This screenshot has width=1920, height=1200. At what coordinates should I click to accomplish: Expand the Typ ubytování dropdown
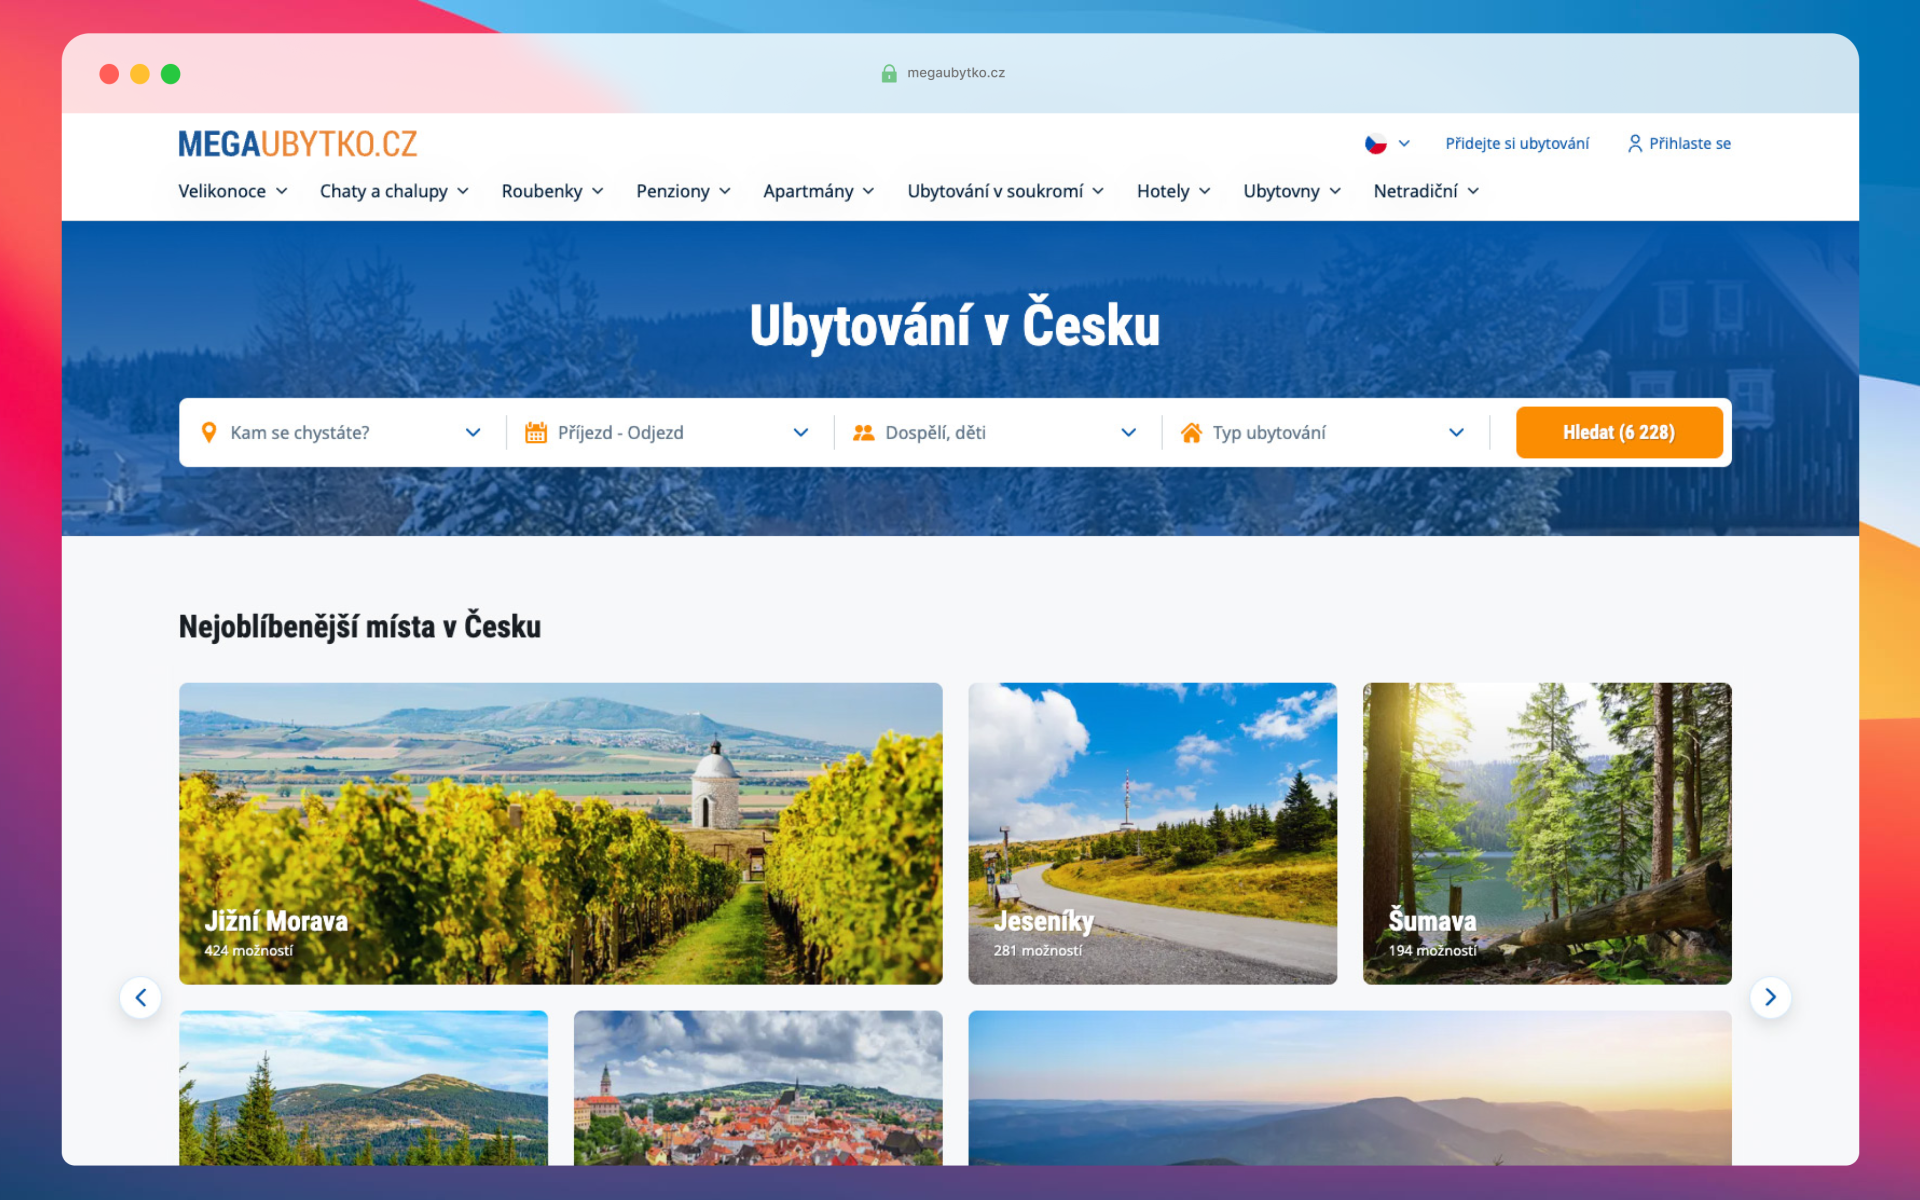tap(1456, 432)
